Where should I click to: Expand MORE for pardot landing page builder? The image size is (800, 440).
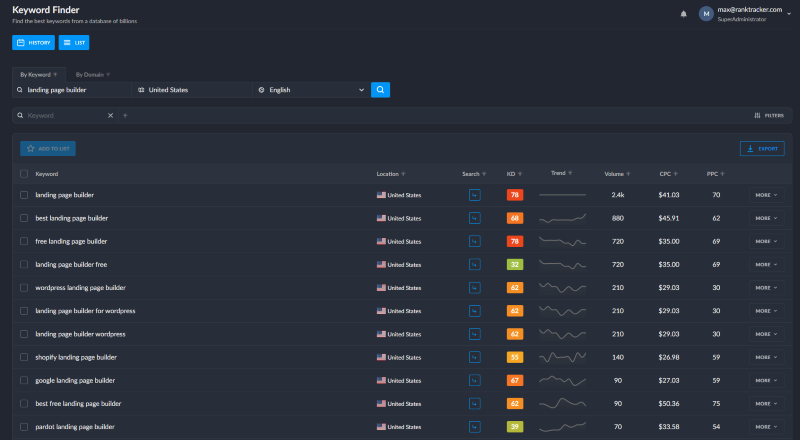766,427
